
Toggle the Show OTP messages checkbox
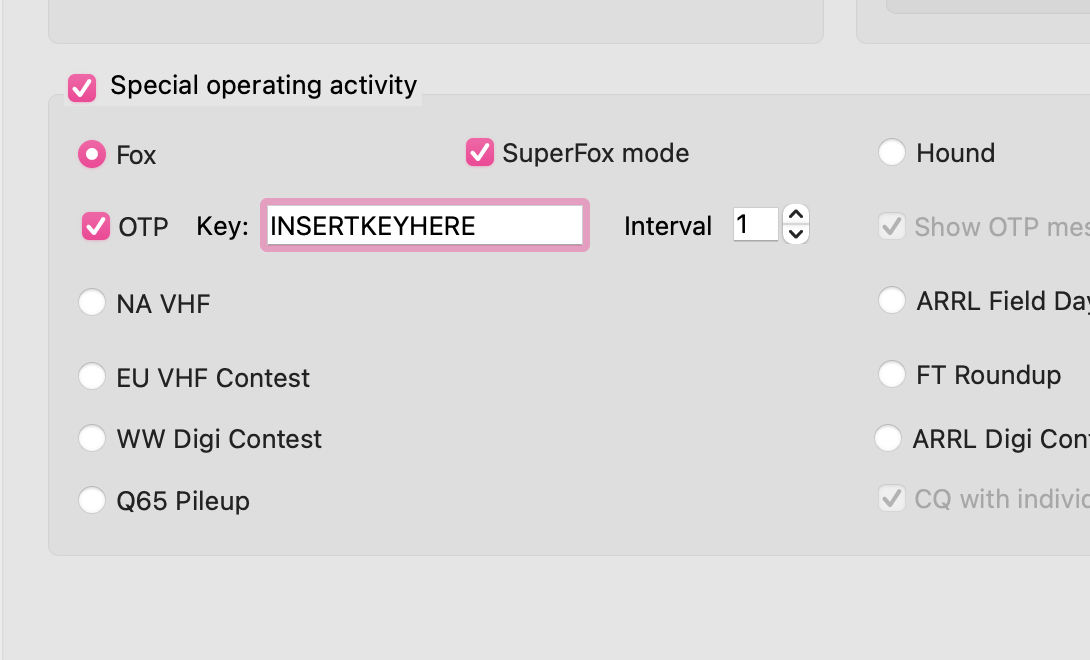coord(892,226)
